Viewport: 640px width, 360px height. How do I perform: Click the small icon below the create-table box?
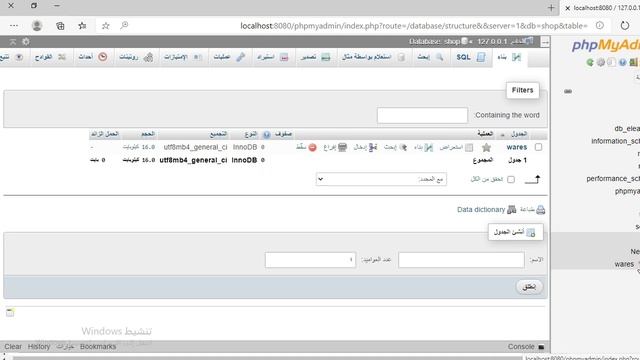pos(10,313)
